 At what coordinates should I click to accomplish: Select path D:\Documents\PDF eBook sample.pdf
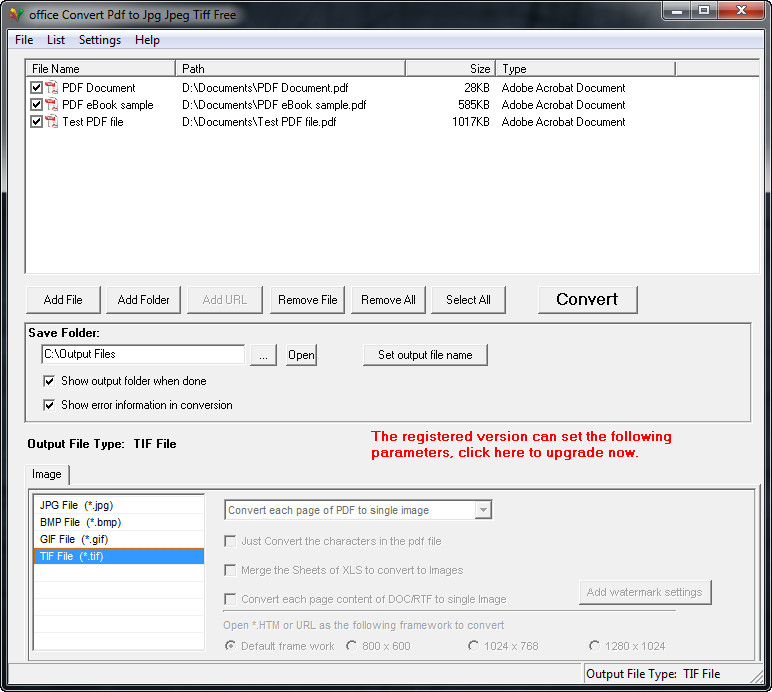click(274, 104)
